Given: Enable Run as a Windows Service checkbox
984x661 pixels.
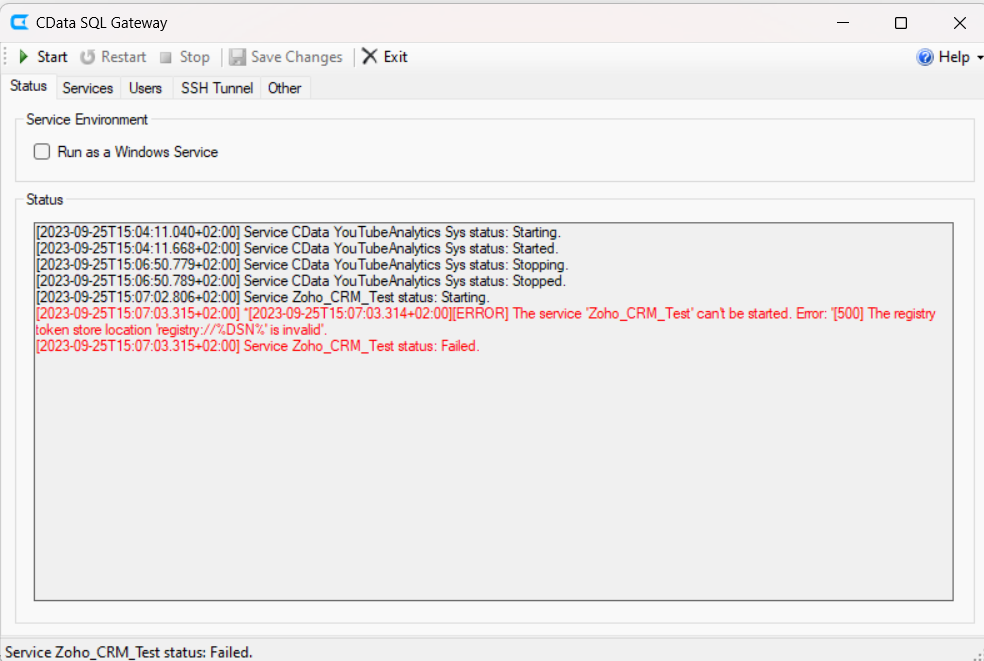Looking at the screenshot, I should point(42,151).
